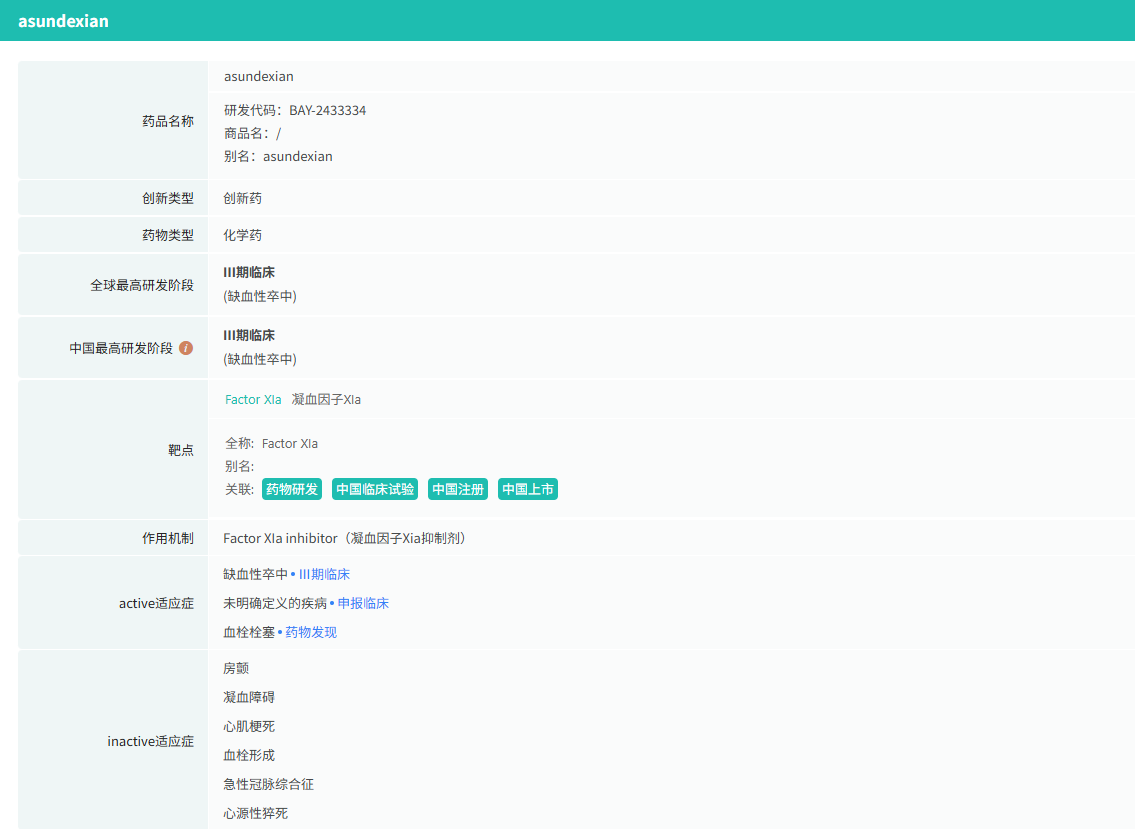Select 急性冠脉综合征 indication entry
Screen dimensions: 1135x829
268,784
